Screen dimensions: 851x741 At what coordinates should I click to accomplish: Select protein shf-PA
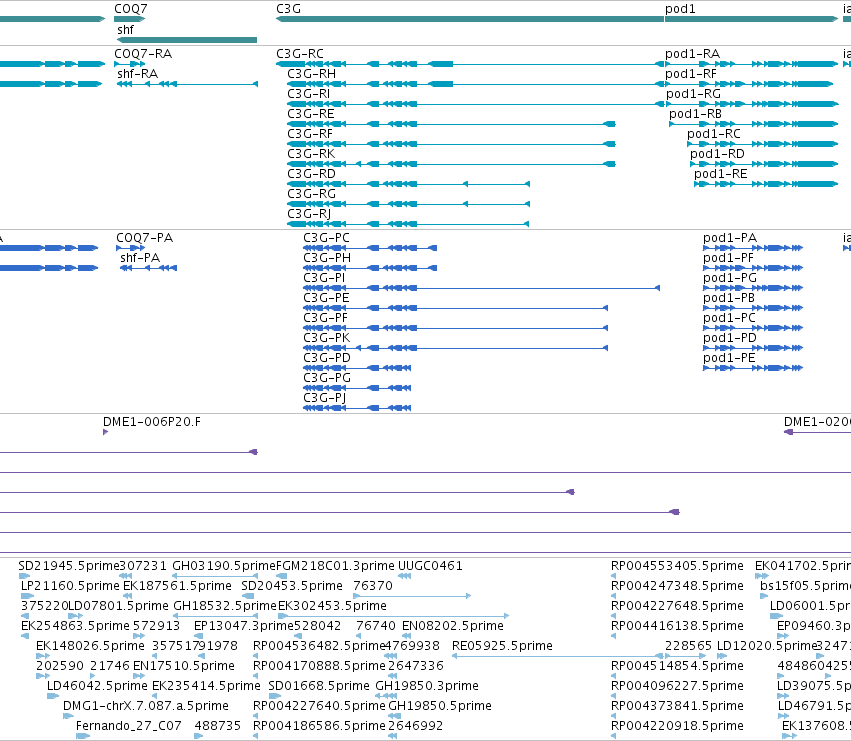click(140, 258)
